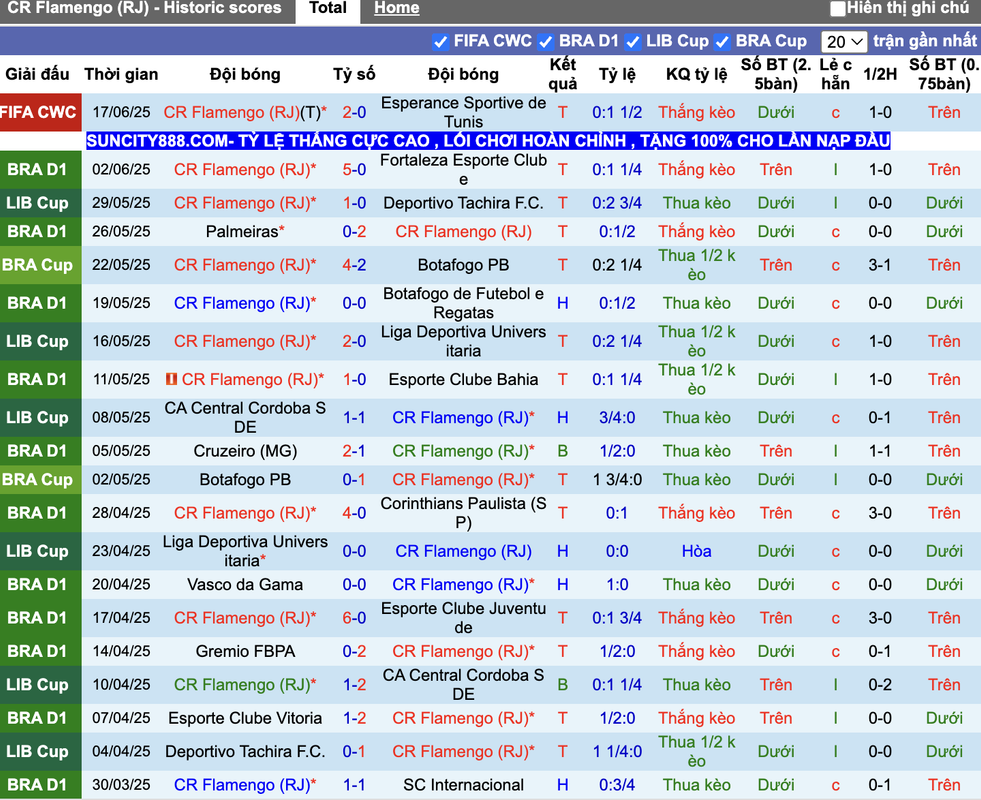Open Gremio FBPA team link

pyautogui.click(x=245, y=652)
